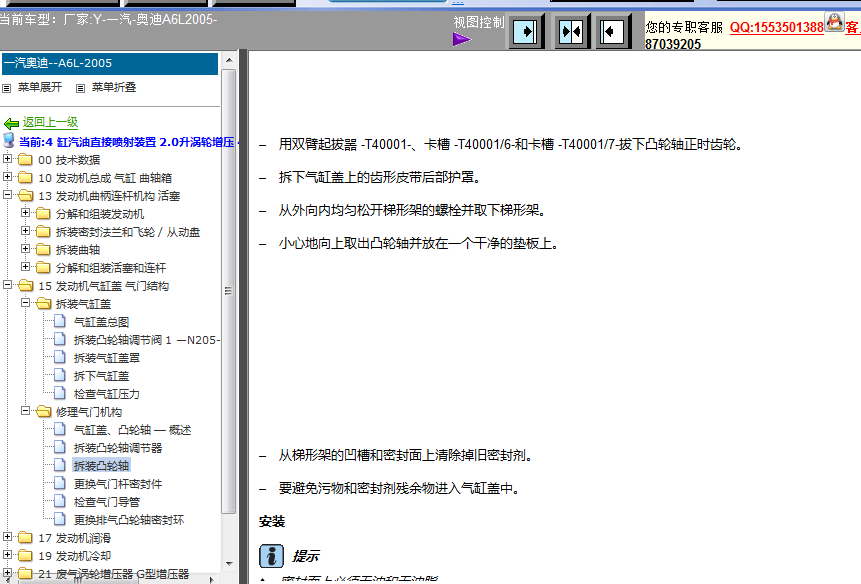This screenshot has width=861, height=584.
Task: Click the folder icon of 拆装曲轴
Action: [43, 250]
